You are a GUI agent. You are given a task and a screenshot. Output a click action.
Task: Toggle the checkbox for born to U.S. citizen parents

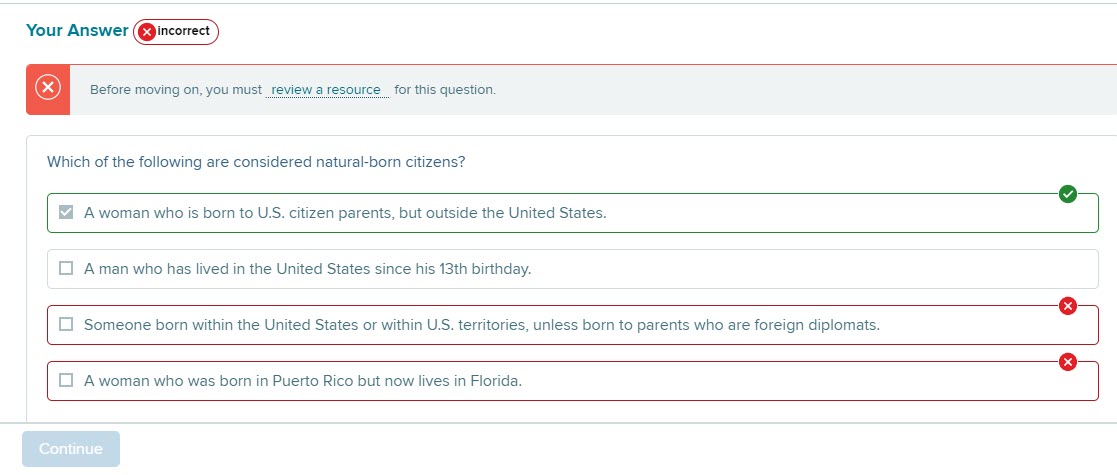click(66, 212)
